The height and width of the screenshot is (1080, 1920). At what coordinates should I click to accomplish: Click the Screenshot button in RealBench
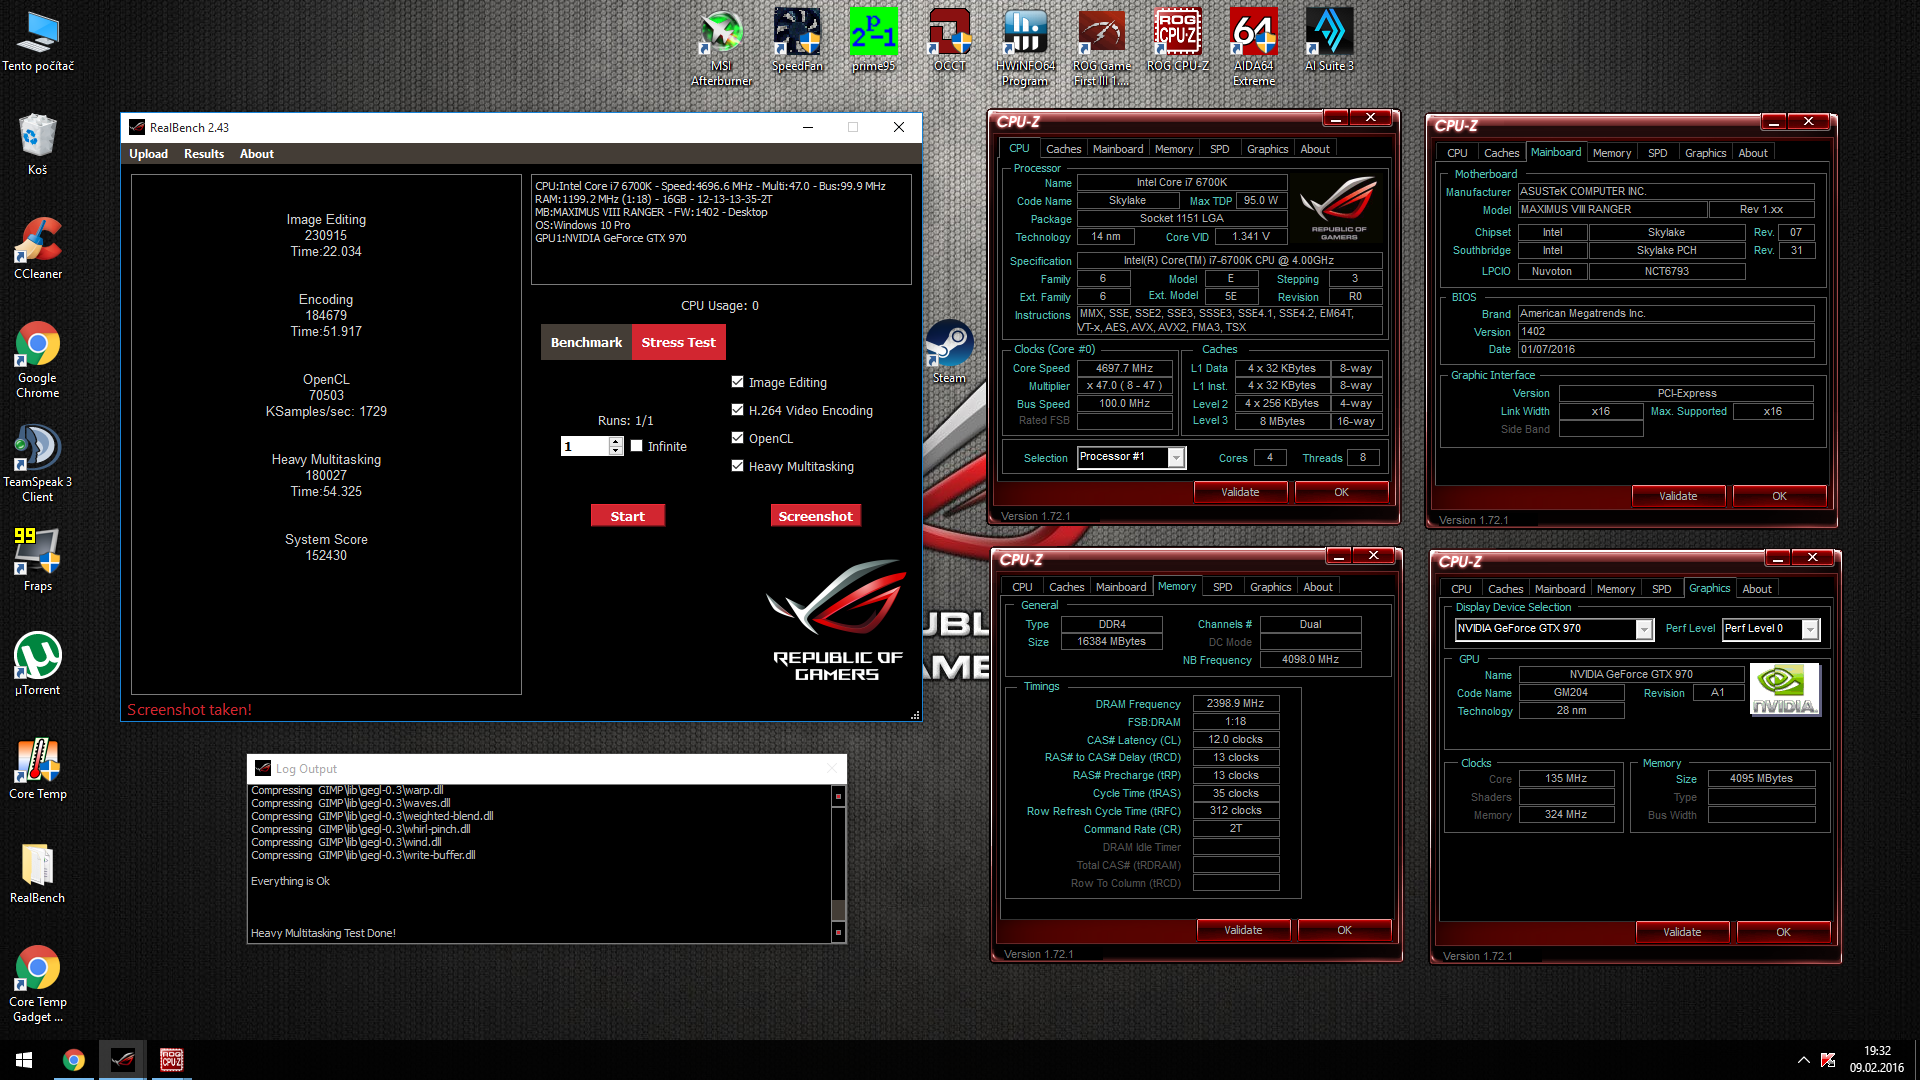(816, 516)
